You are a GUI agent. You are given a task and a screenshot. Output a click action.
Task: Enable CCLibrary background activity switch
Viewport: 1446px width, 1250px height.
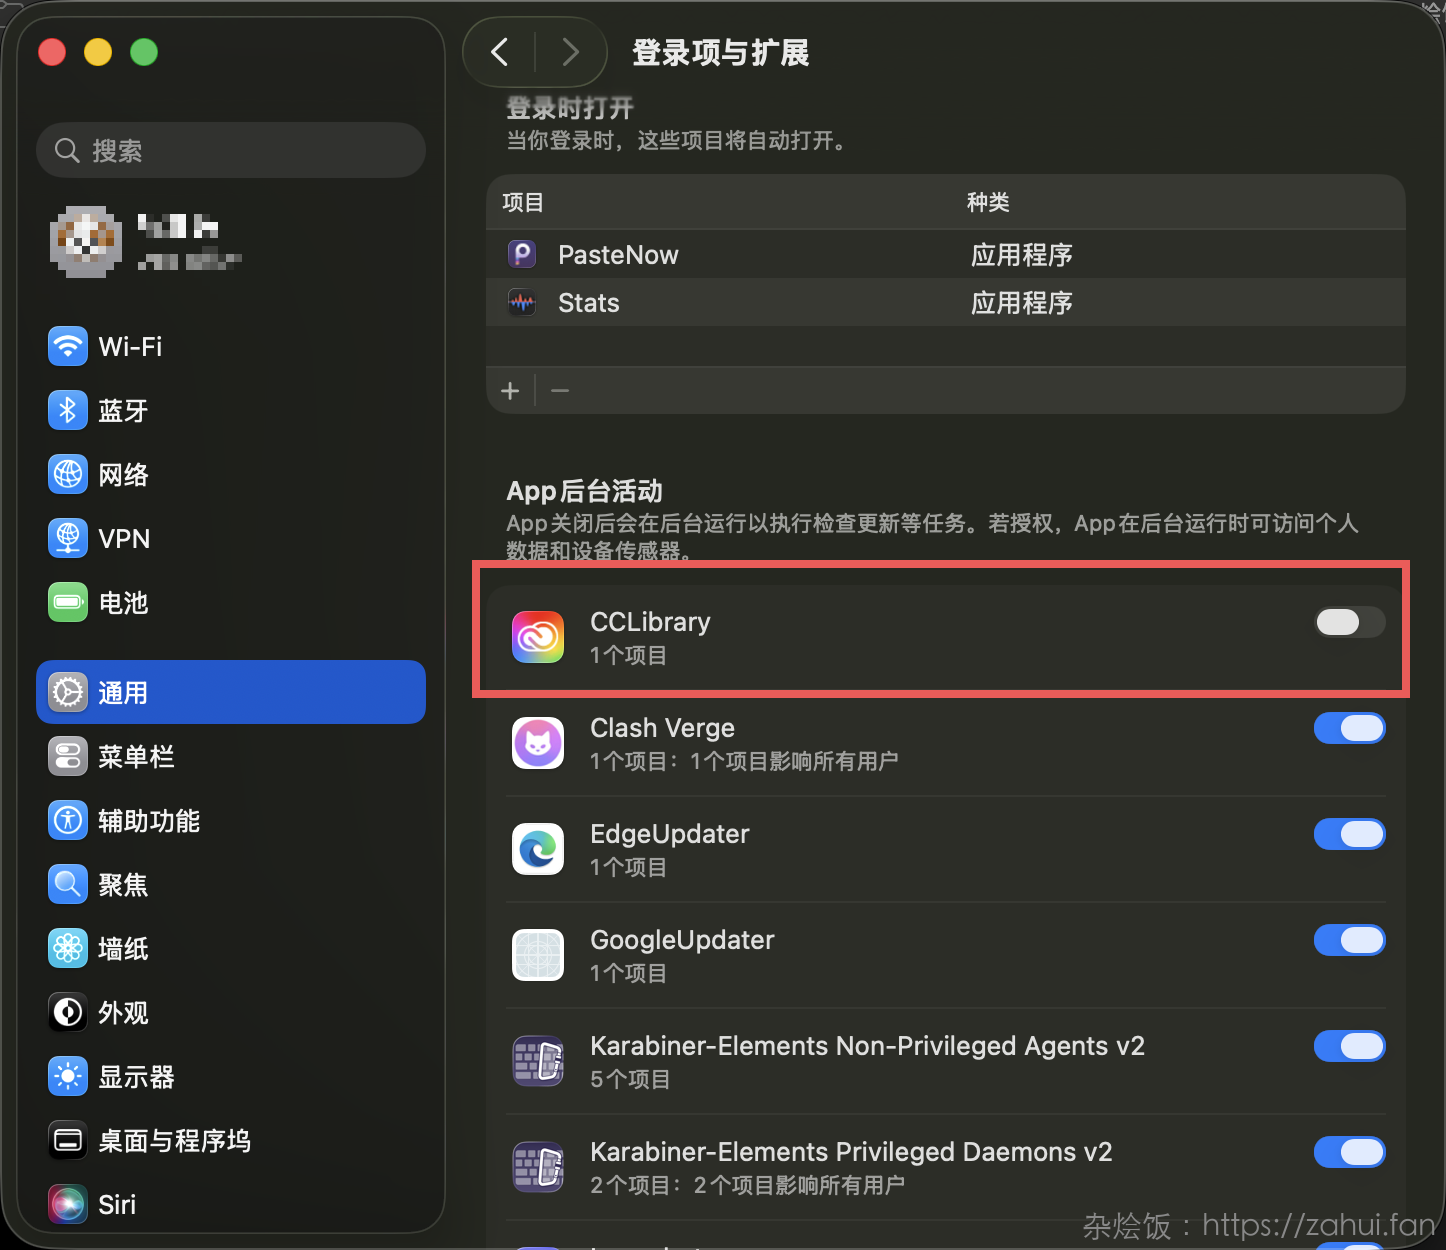1349,622
